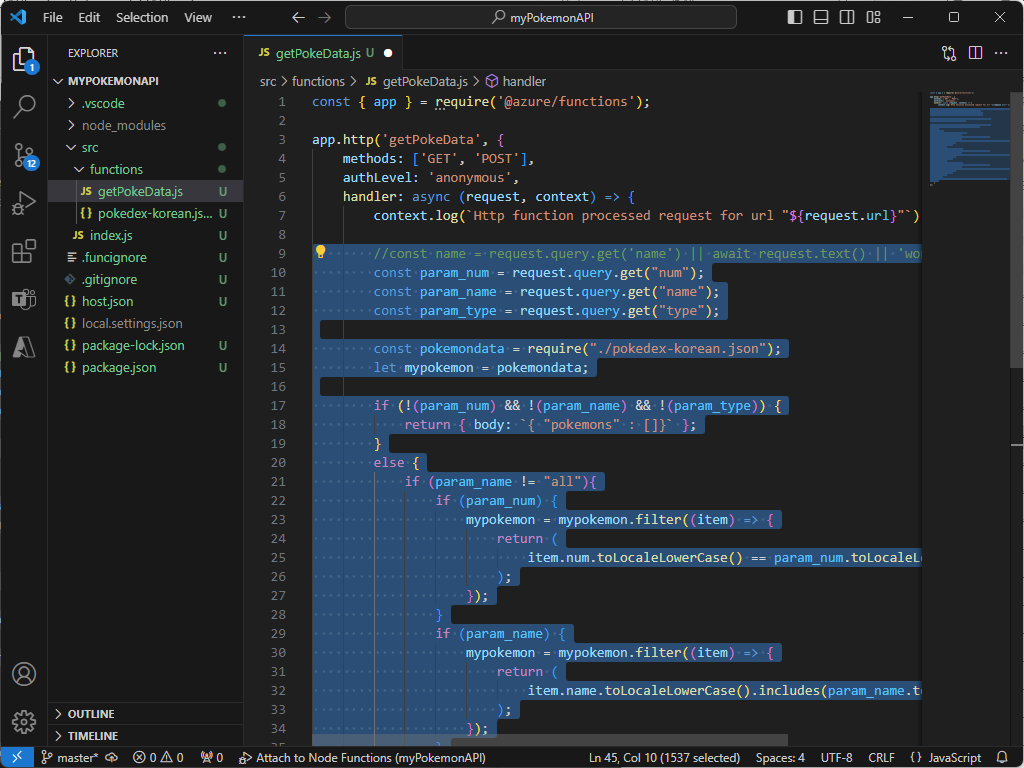Screen dimensions: 1024x768
Task: Go forward with the right arrow
Action: pos(325,18)
